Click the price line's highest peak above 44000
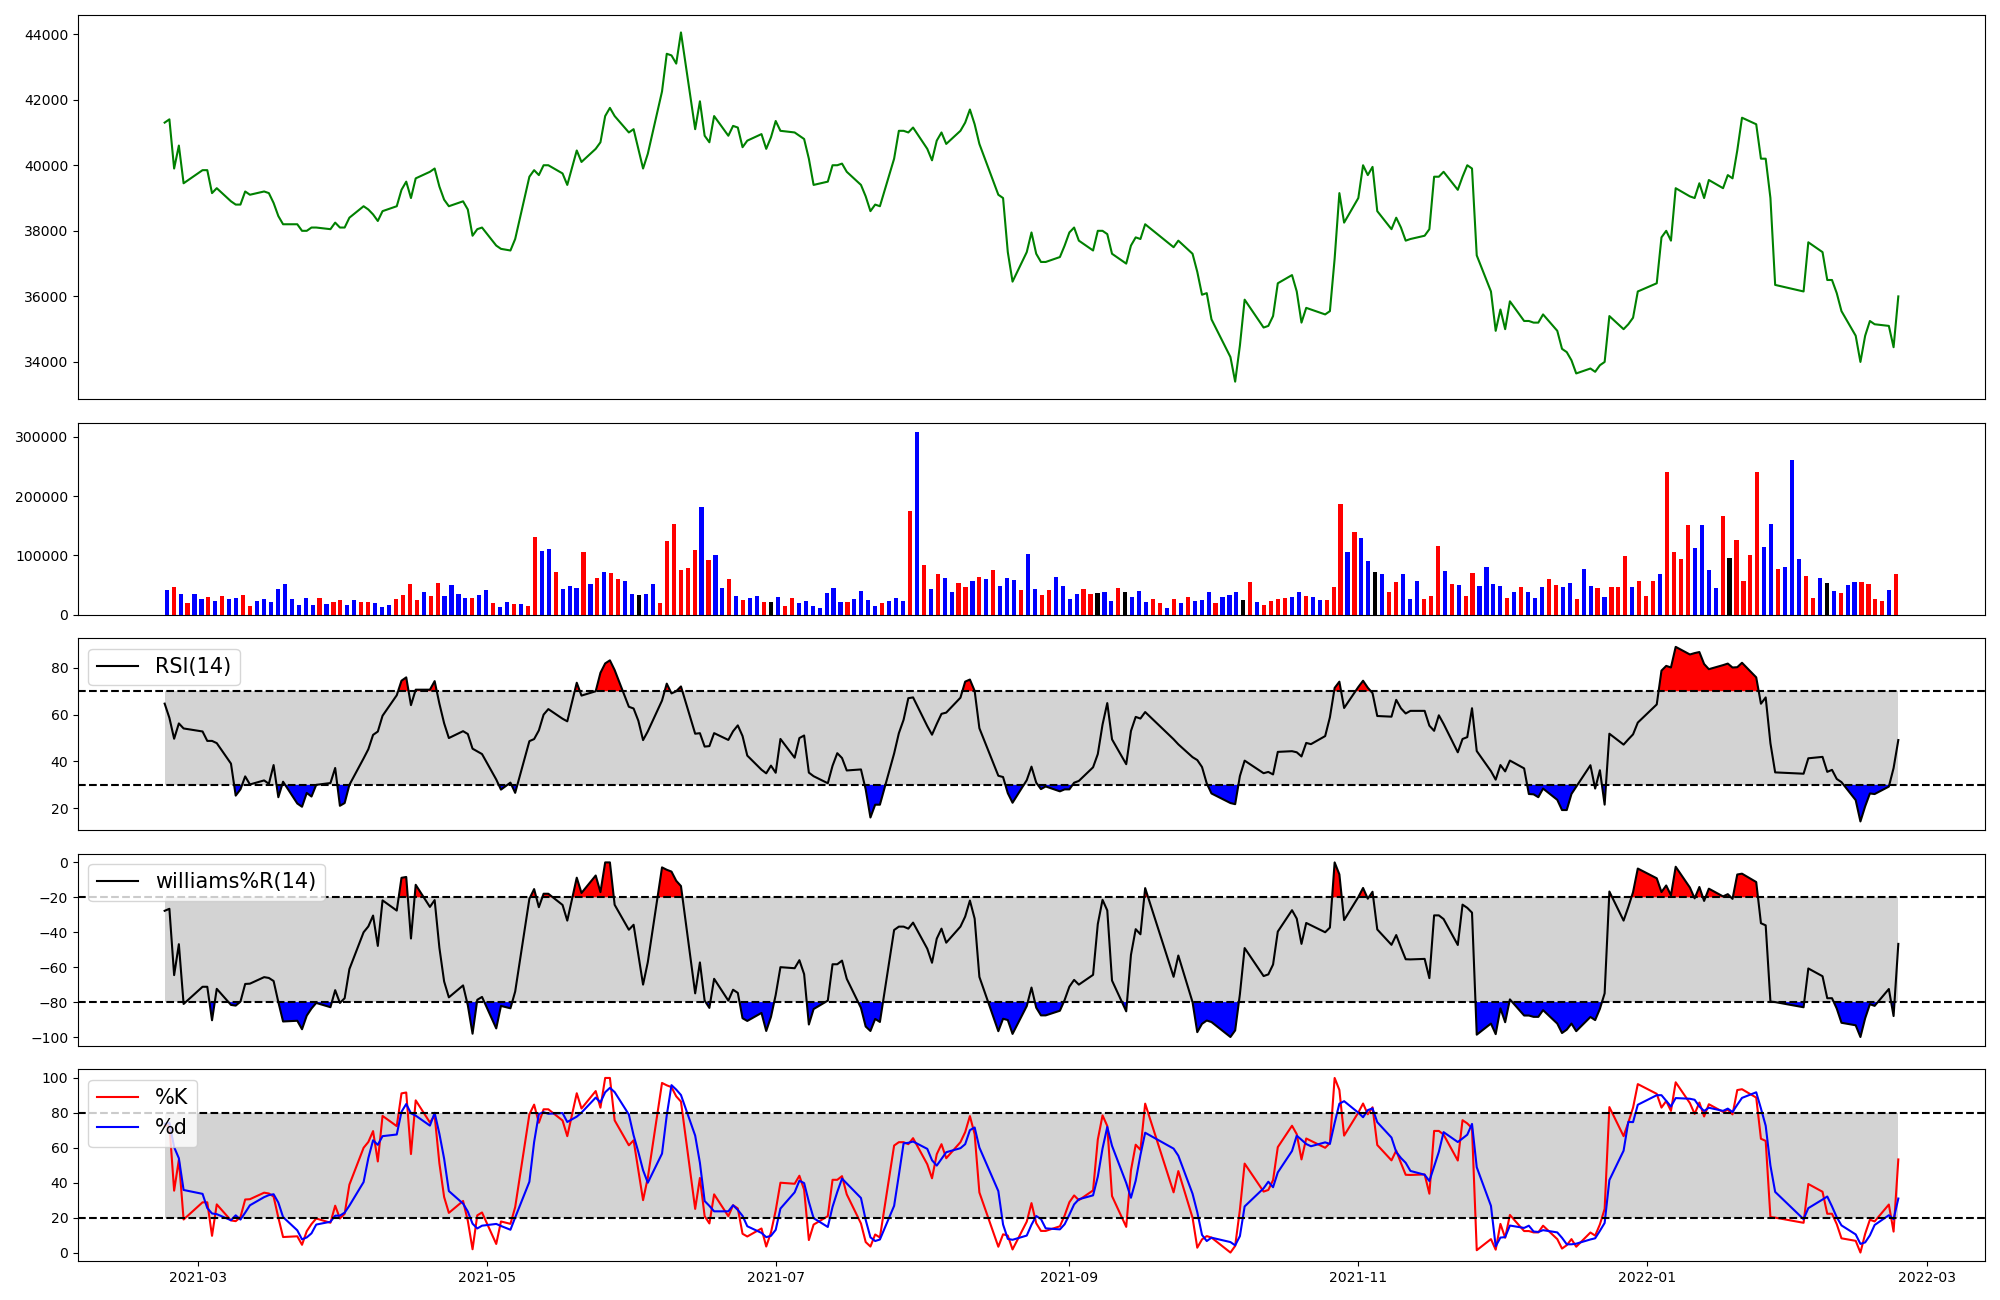The image size is (2000, 1300). pos(681,33)
